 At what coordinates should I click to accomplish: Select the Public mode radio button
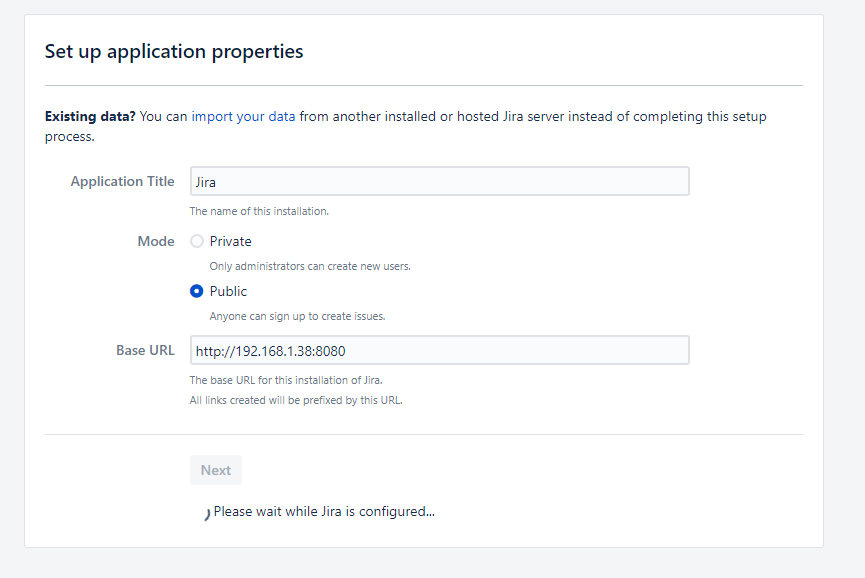(x=196, y=291)
